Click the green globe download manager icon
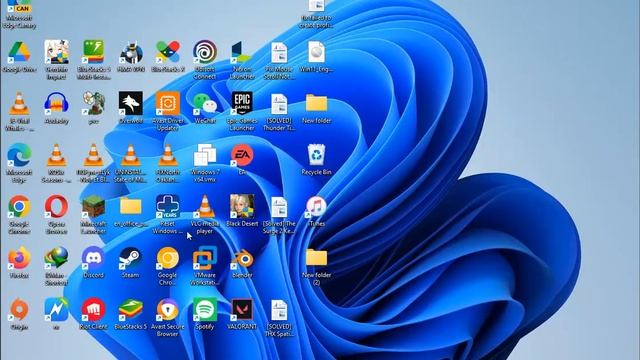The width and height of the screenshot is (640, 360). (x=56, y=258)
